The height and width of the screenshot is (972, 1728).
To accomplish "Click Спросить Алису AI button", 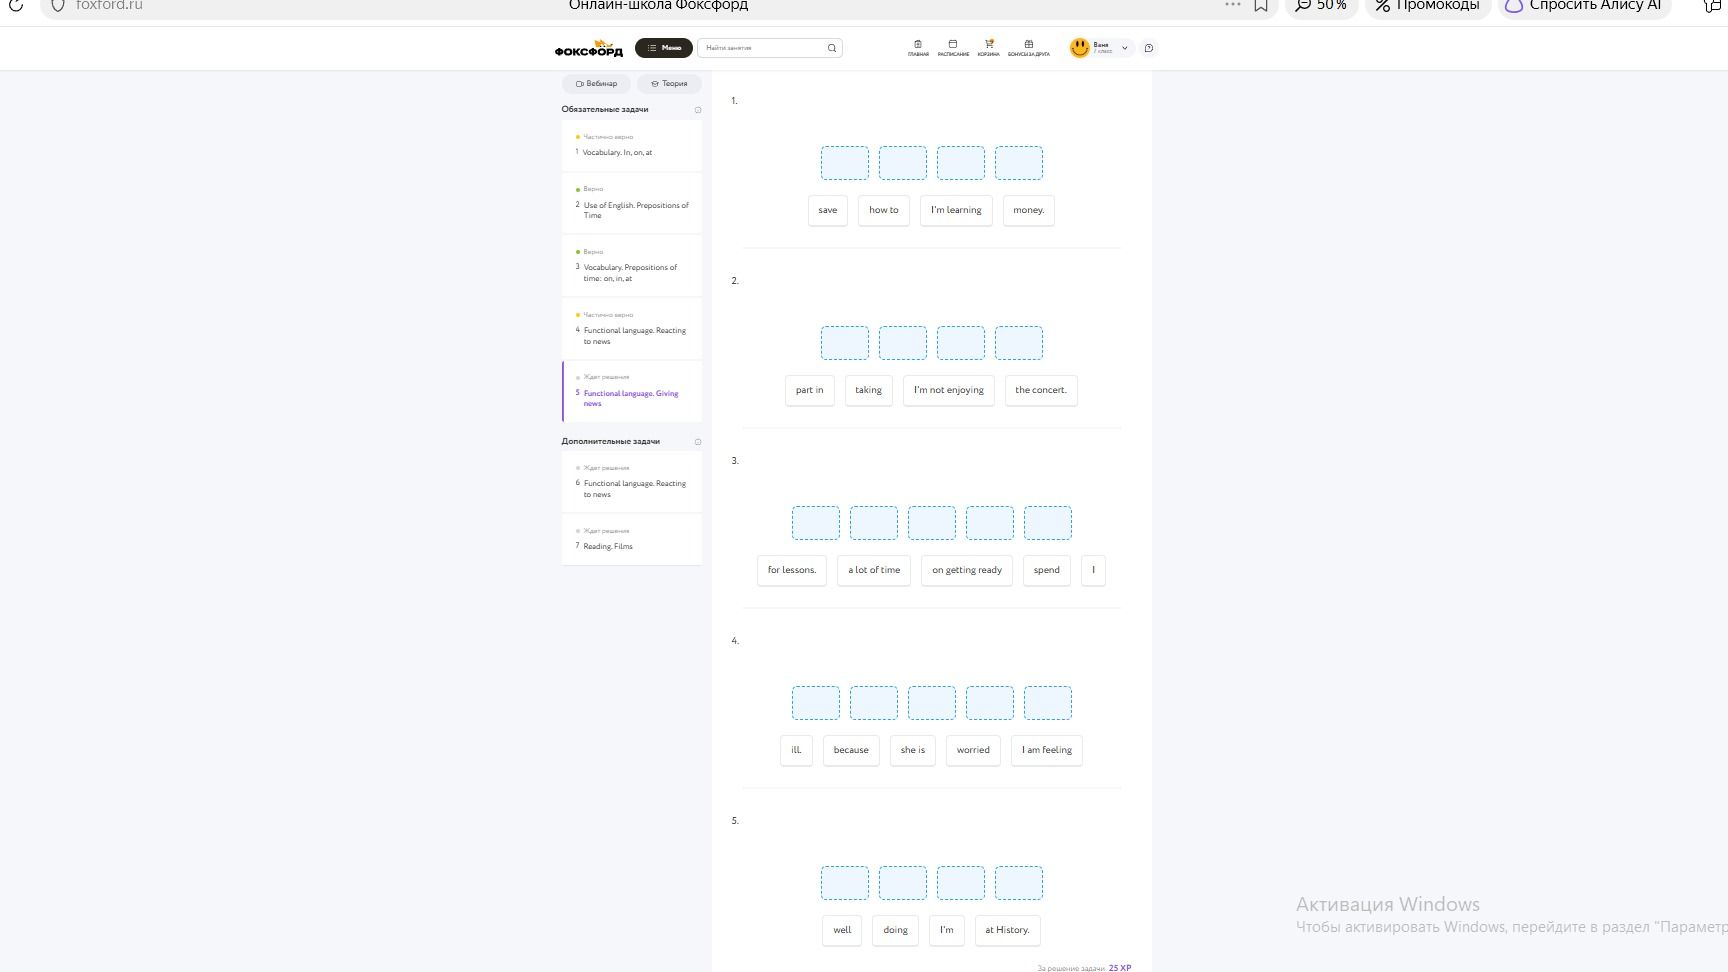I will tap(1584, 5).
